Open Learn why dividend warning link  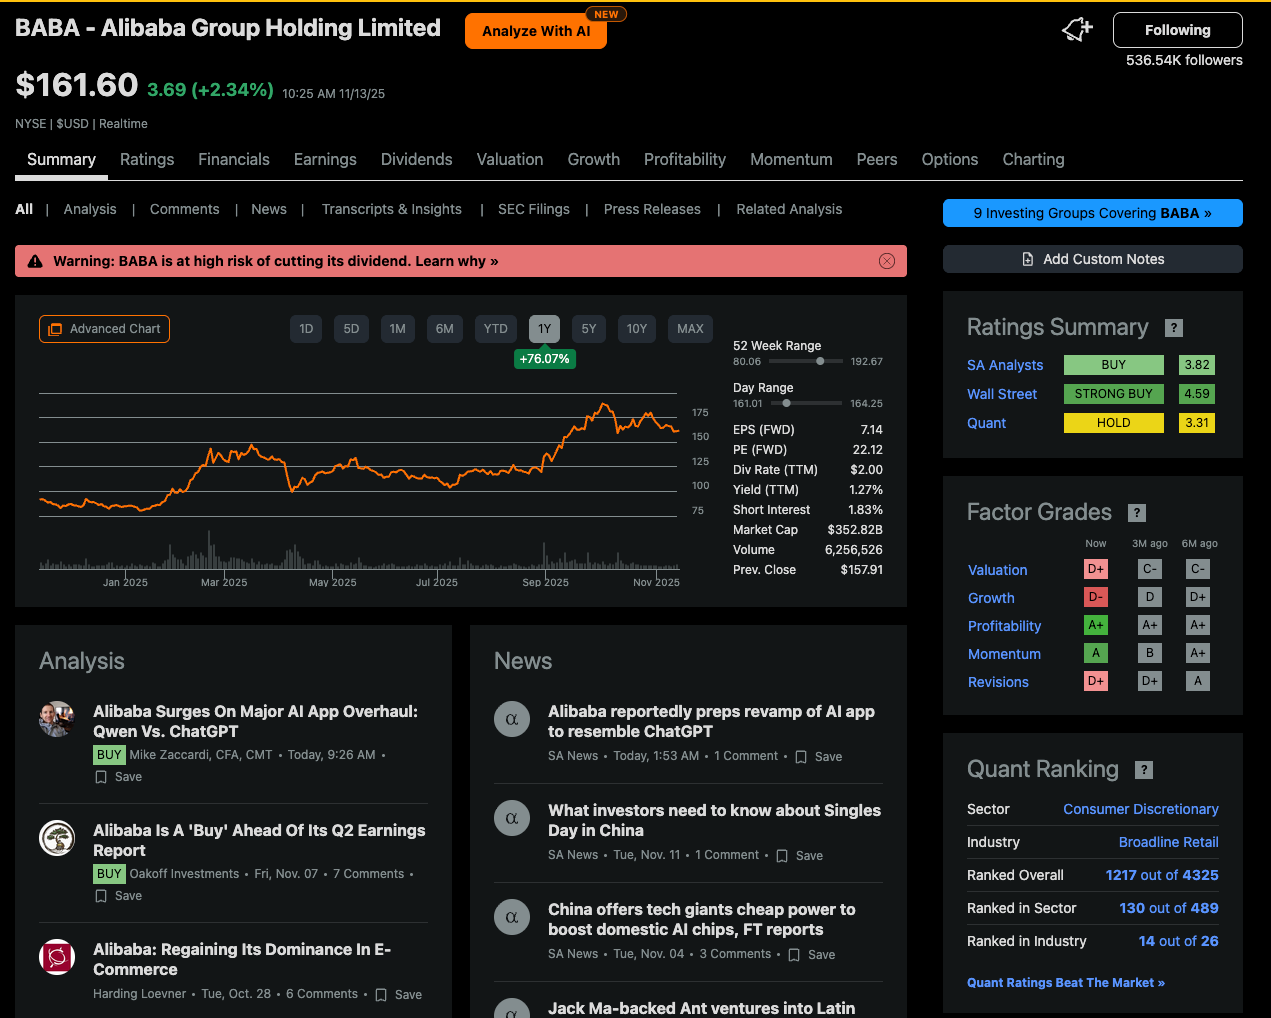pos(457,261)
